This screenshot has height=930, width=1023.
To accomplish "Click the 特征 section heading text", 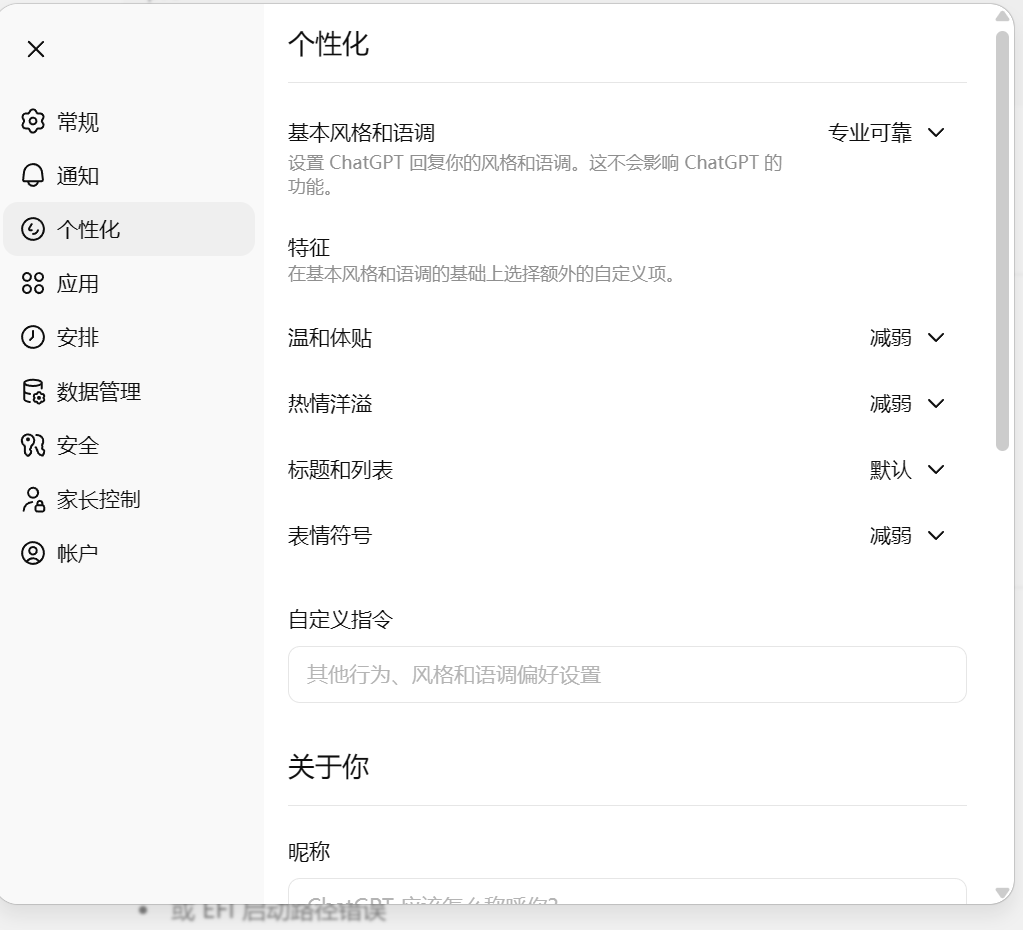I will [309, 247].
